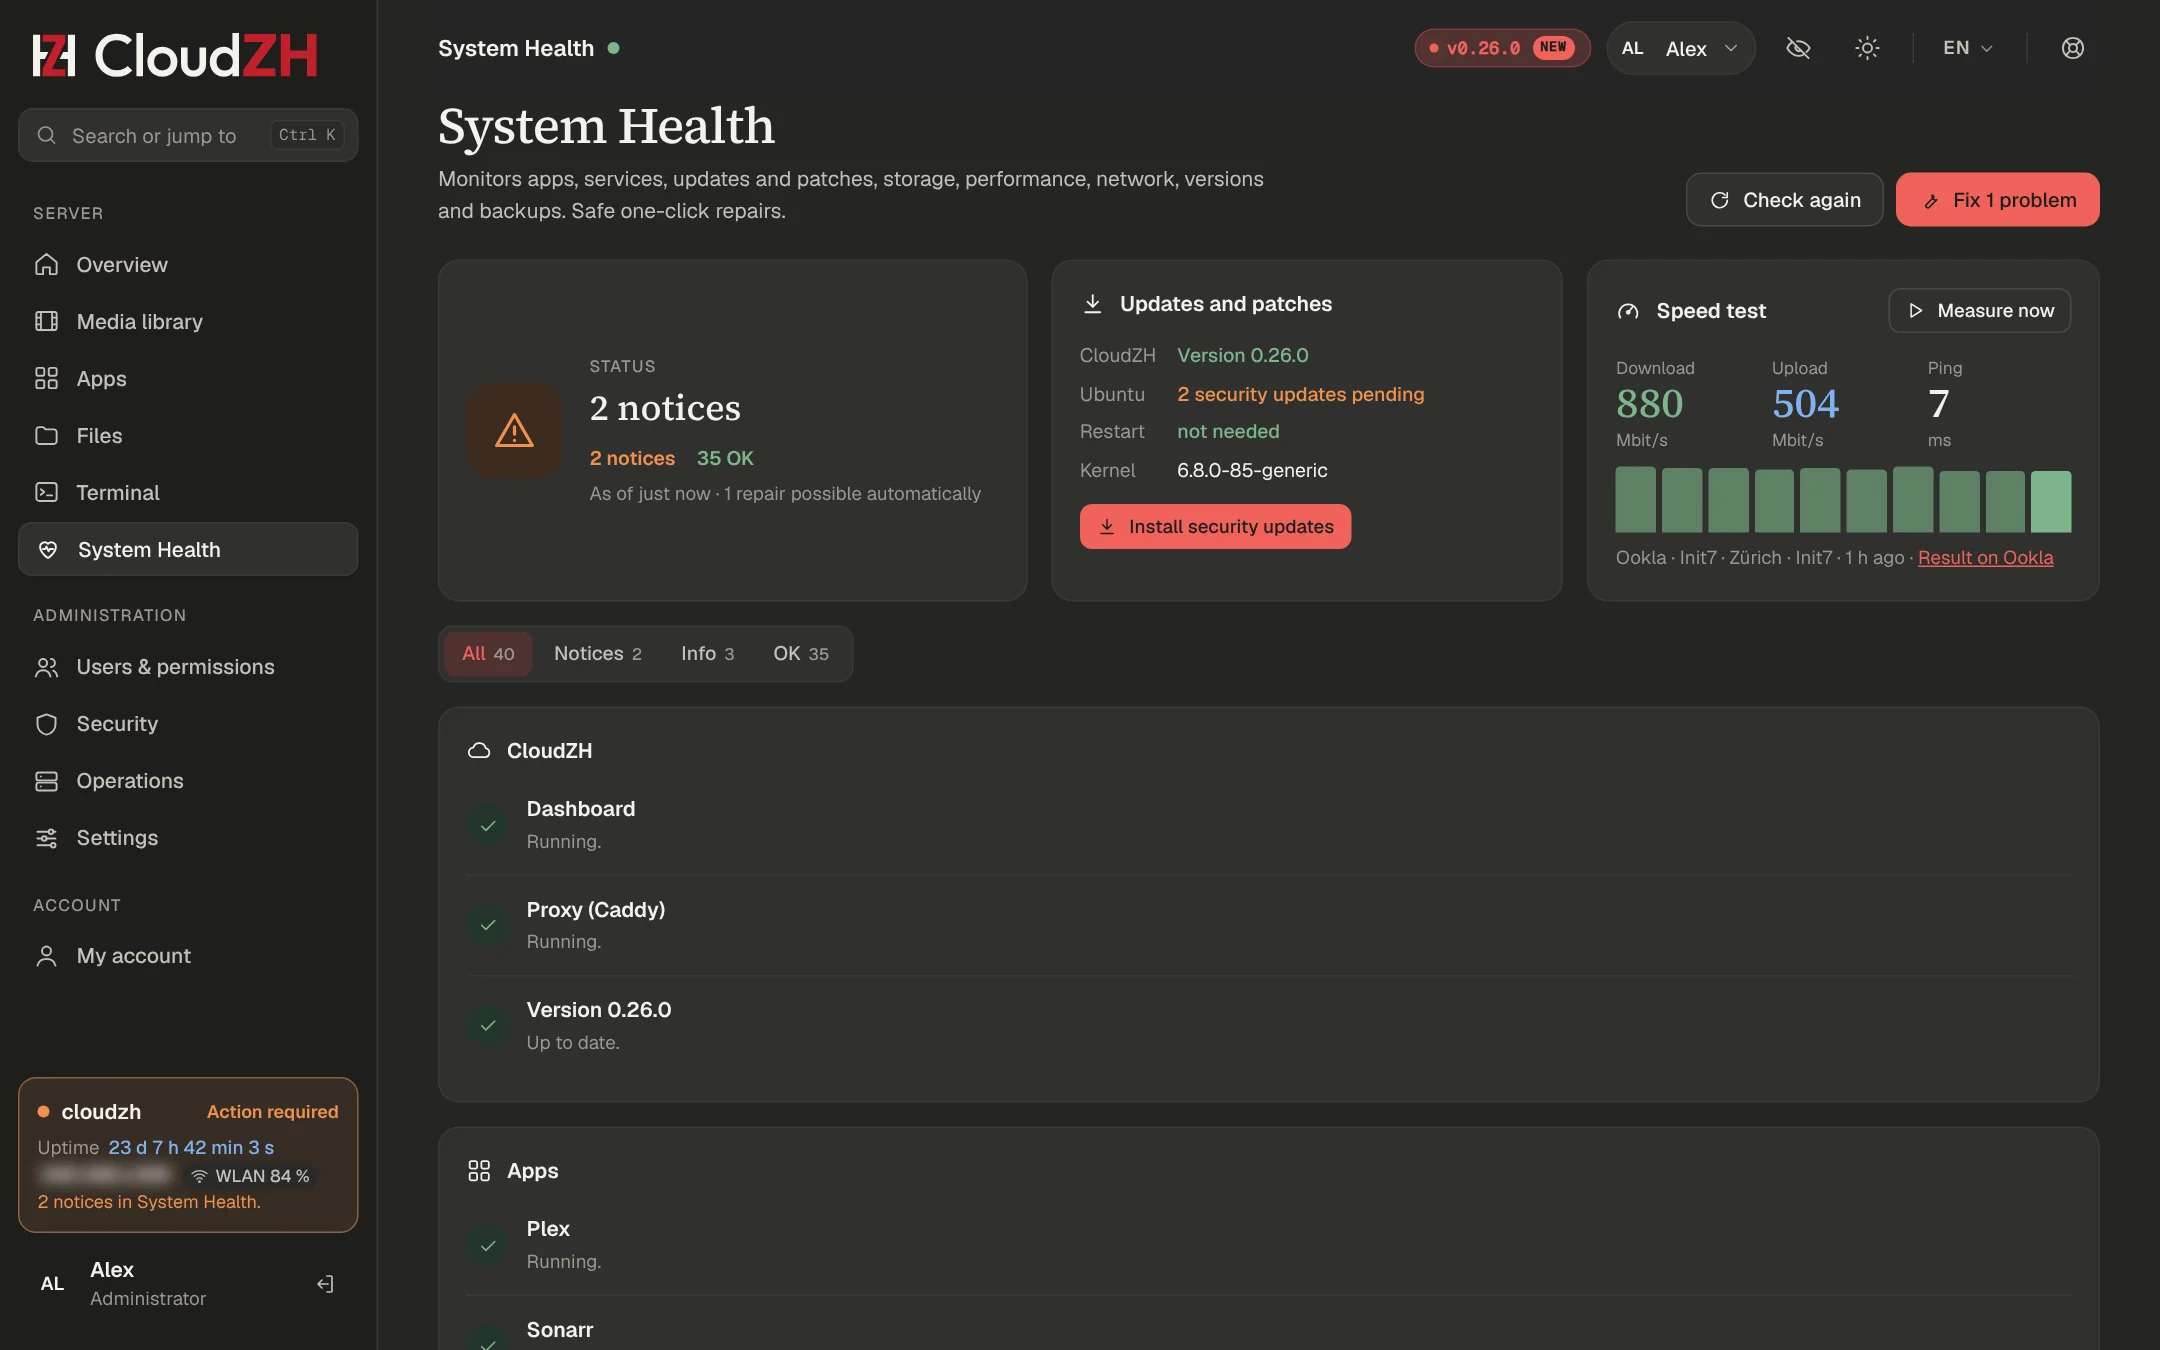The height and width of the screenshot is (1350, 2160).
Task: Toggle privacy eye-off icon in header
Action: (x=1798, y=48)
